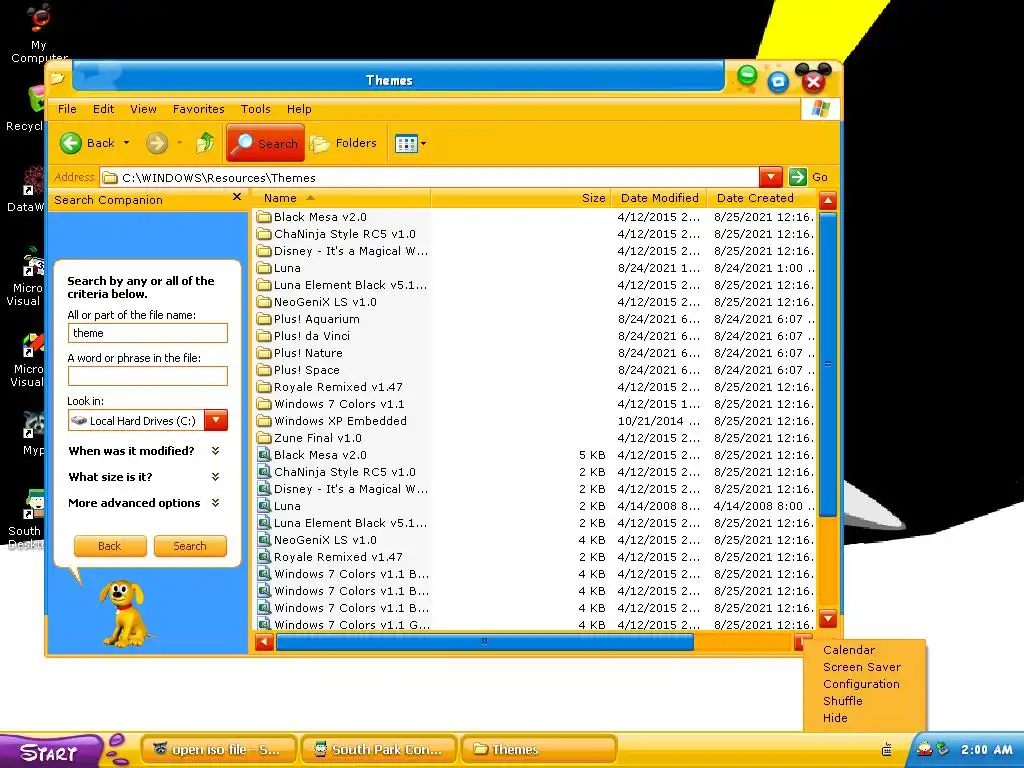
Task: Click the Search button in Search Companion
Action: pos(190,546)
